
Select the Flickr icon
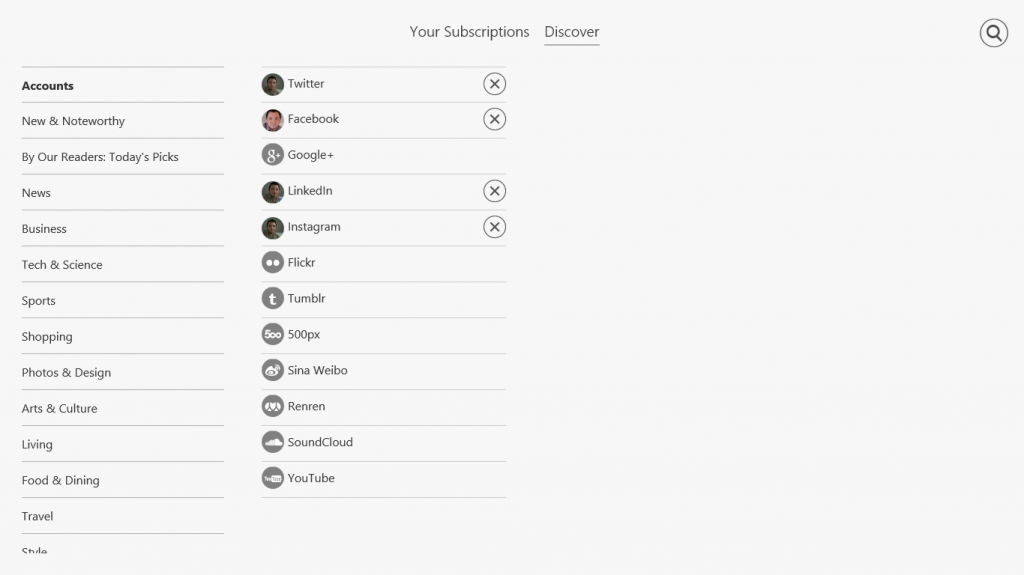point(272,263)
